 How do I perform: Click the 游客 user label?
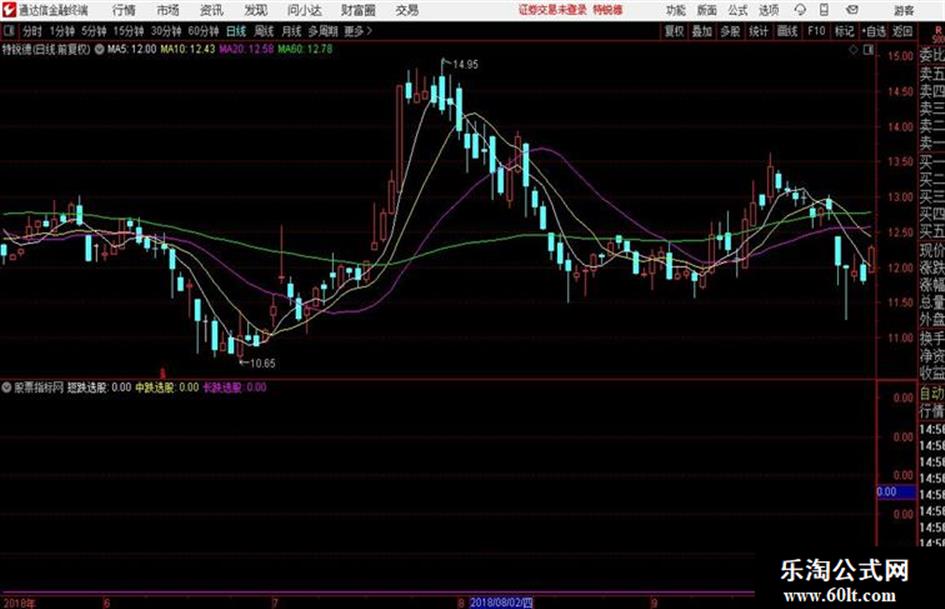(x=904, y=10)
